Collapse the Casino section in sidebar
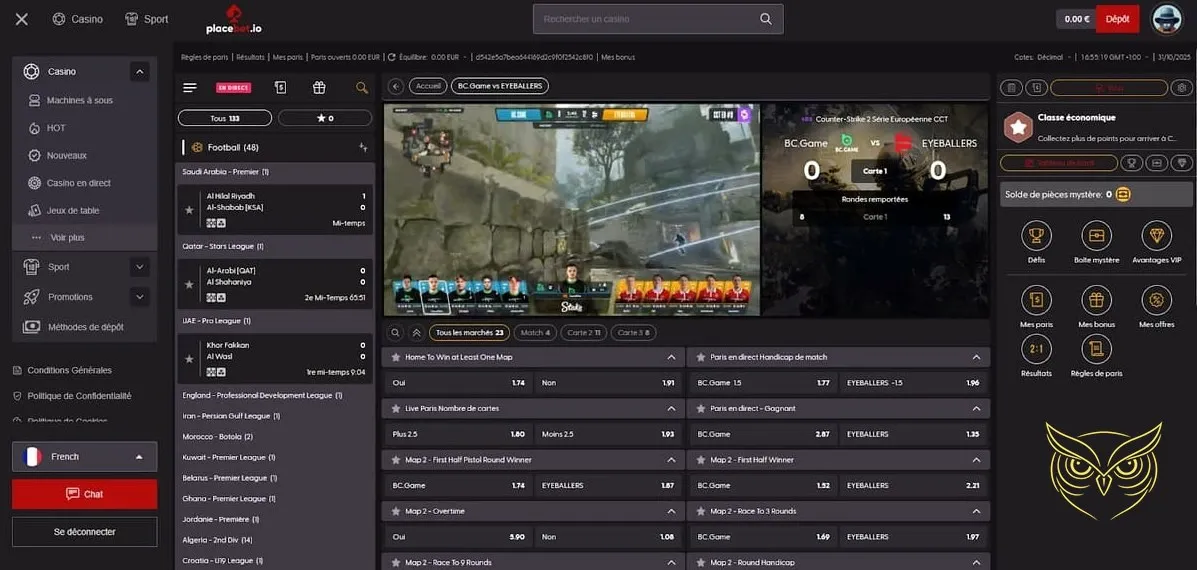 coord(139,72)
